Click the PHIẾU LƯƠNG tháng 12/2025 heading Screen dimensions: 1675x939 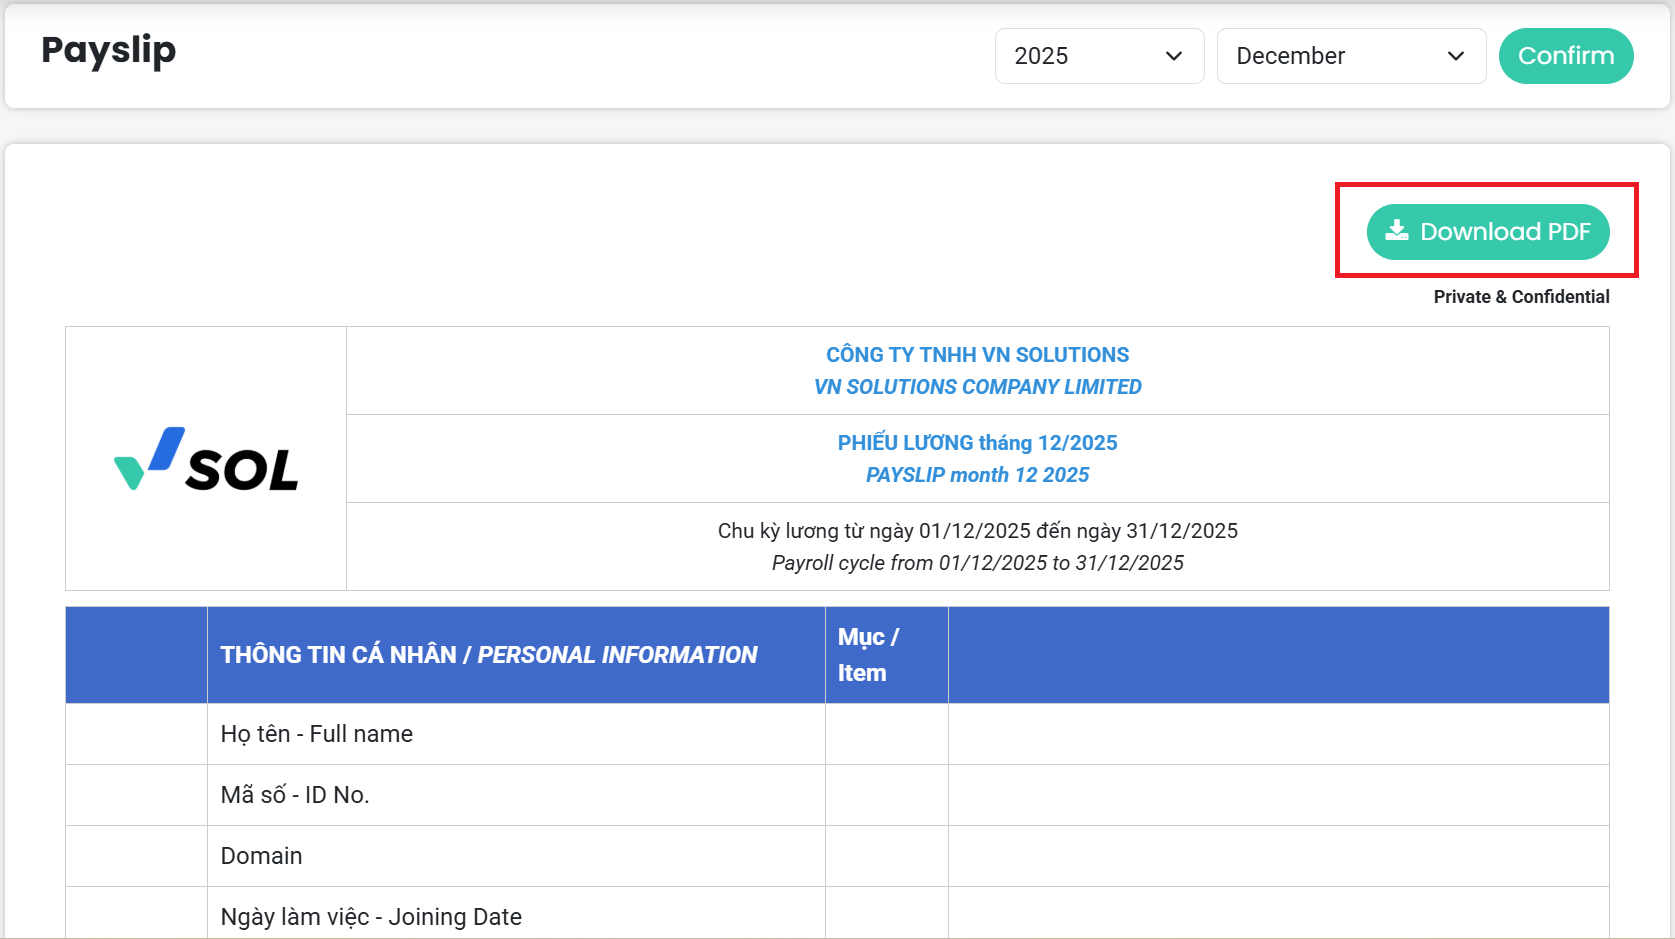pos(977,443)
